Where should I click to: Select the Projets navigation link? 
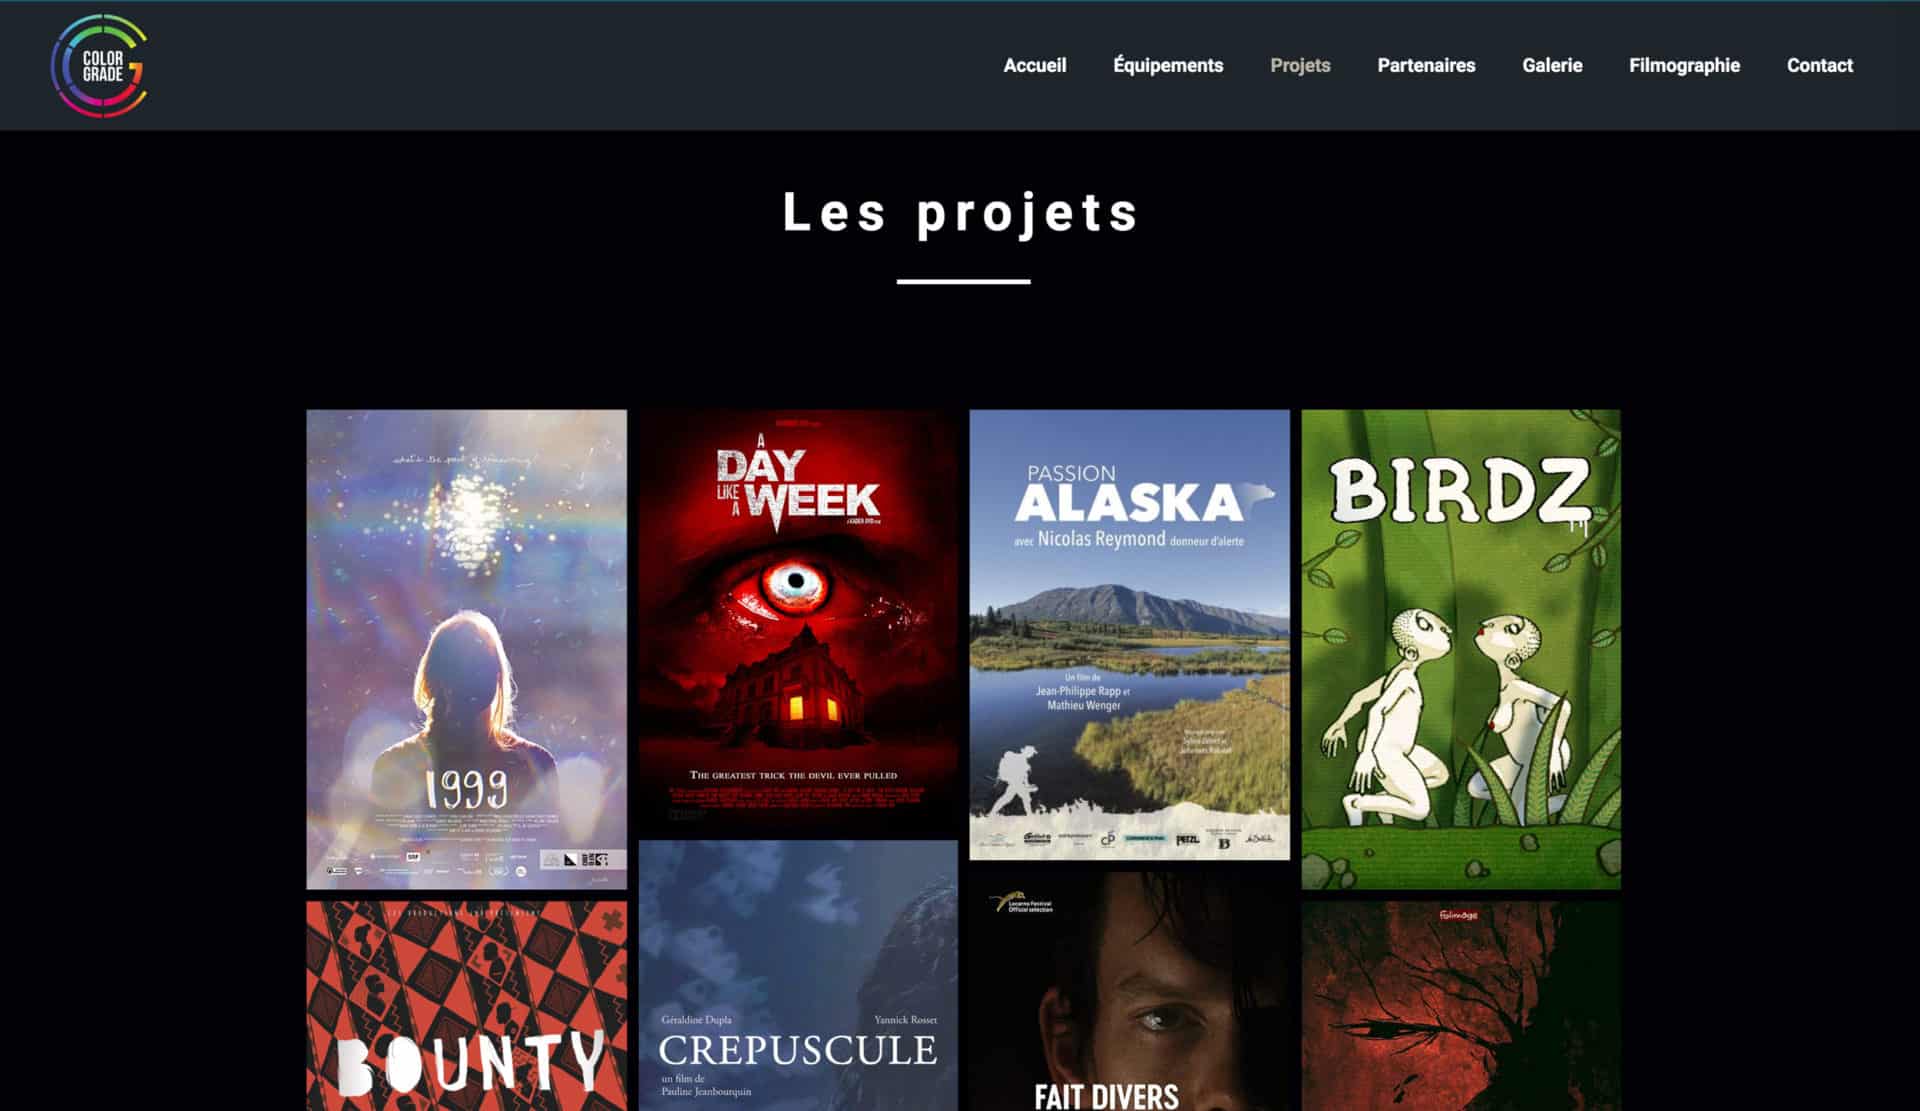tap(1300, 65)
